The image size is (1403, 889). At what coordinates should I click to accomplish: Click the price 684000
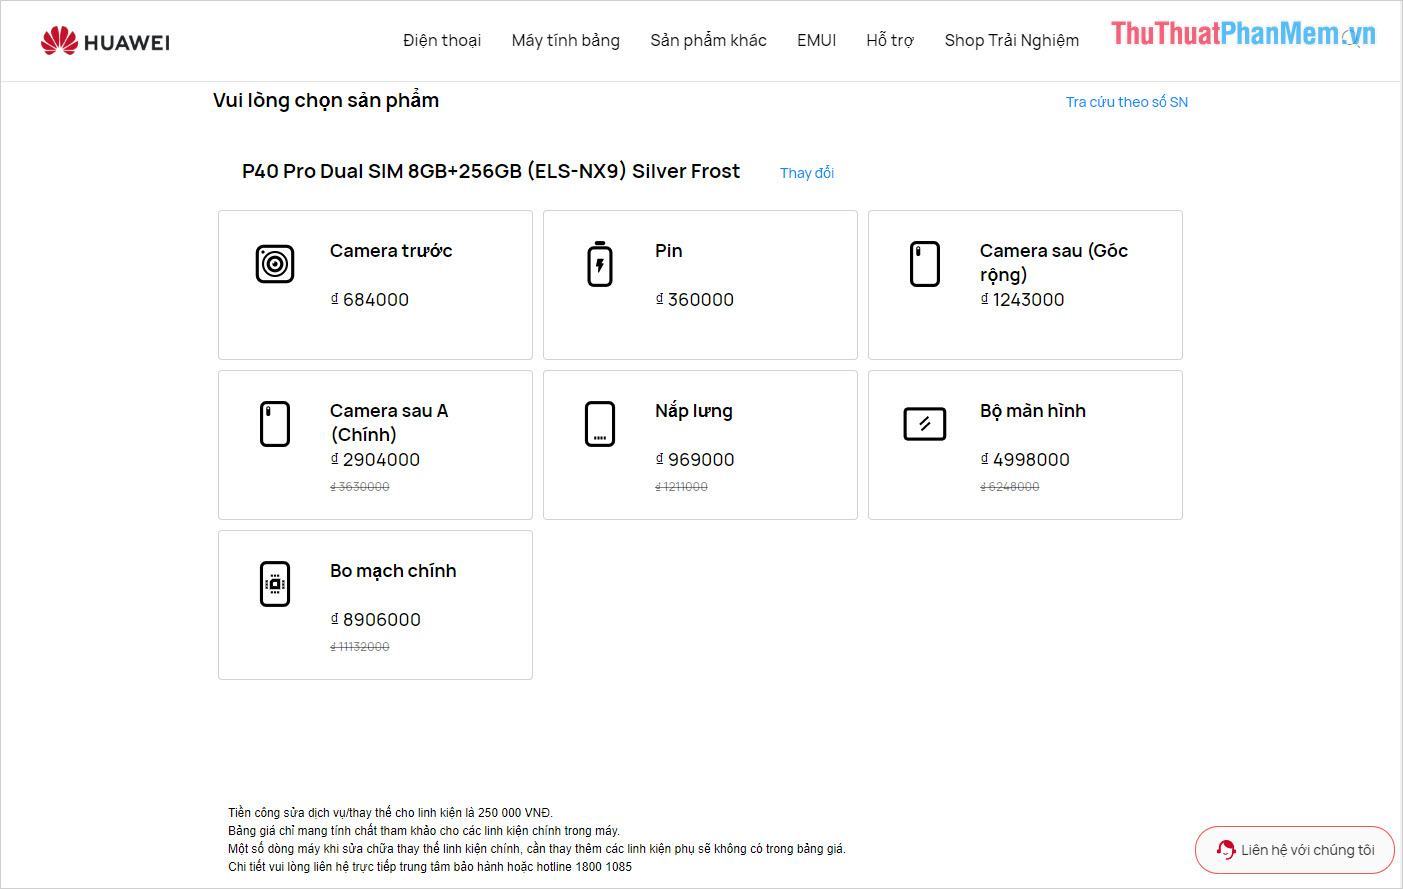pos(370,300)
